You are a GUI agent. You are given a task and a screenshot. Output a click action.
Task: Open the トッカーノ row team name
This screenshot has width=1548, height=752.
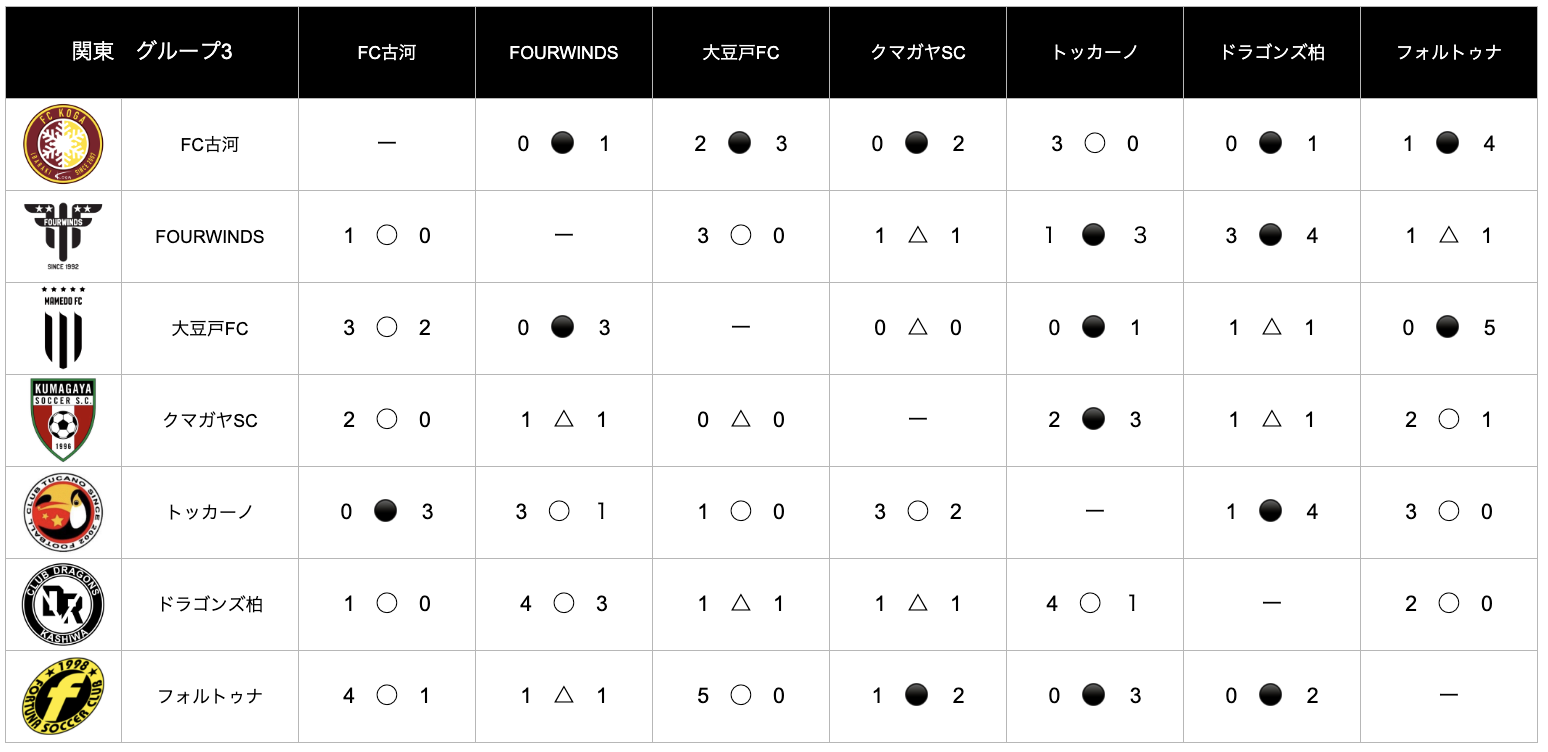click(209, 512)
